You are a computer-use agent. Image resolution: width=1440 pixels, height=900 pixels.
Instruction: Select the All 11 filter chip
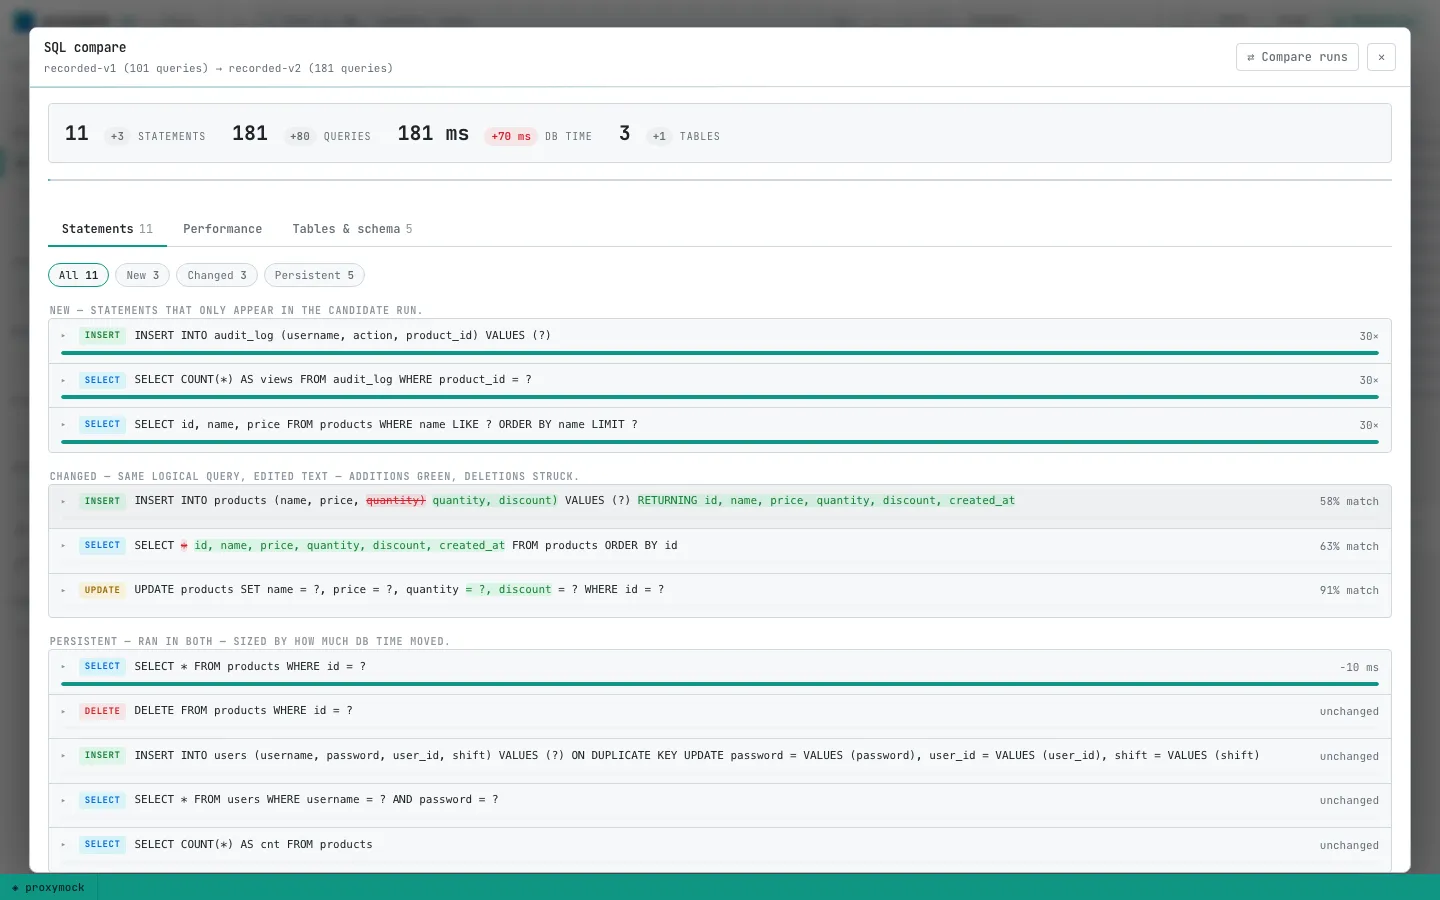pyautogui.click(x=79, y=275)
